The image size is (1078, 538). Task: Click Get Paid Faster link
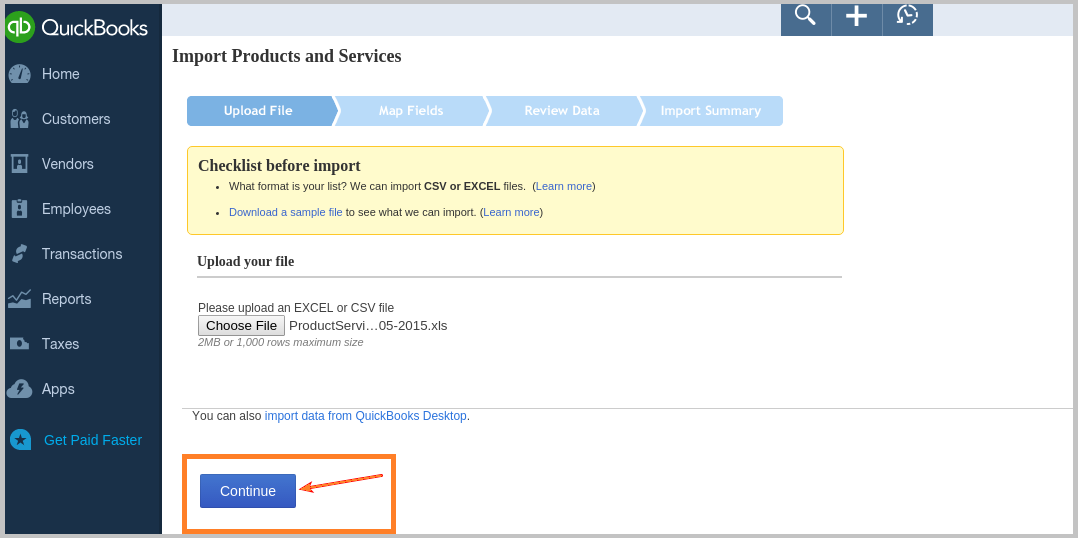(x=93, y=440)
